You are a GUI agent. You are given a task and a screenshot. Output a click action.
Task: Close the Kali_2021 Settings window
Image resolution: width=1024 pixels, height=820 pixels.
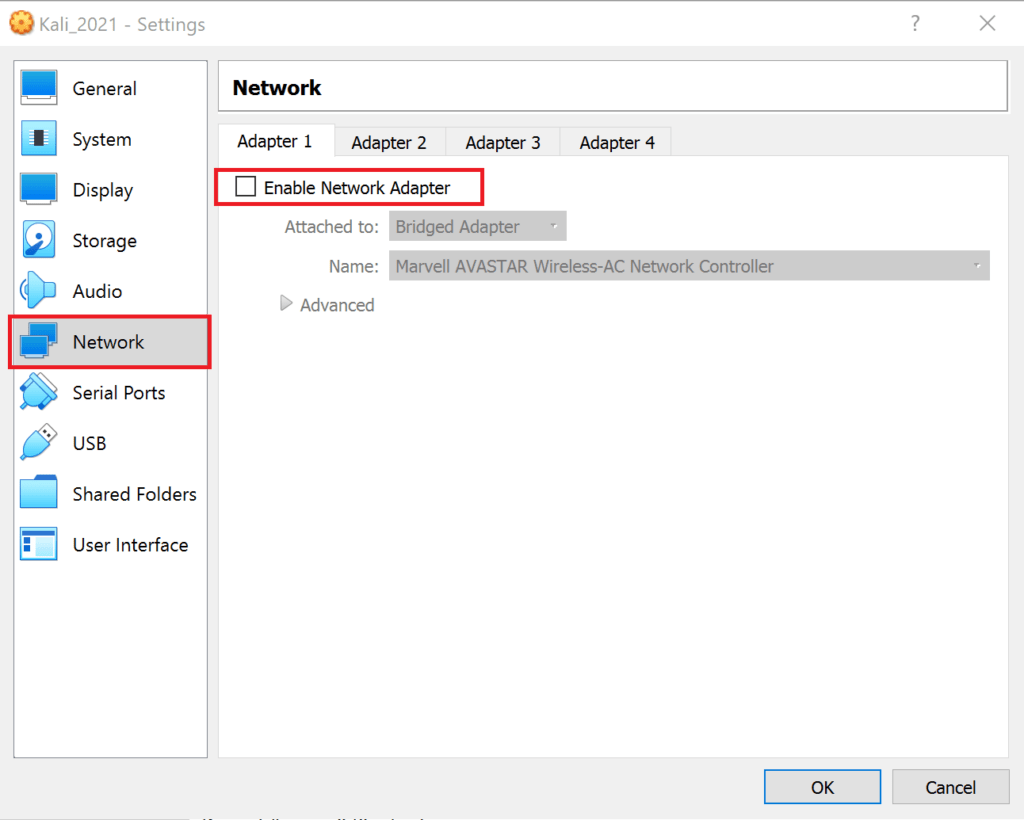click(x=987, y=24)
